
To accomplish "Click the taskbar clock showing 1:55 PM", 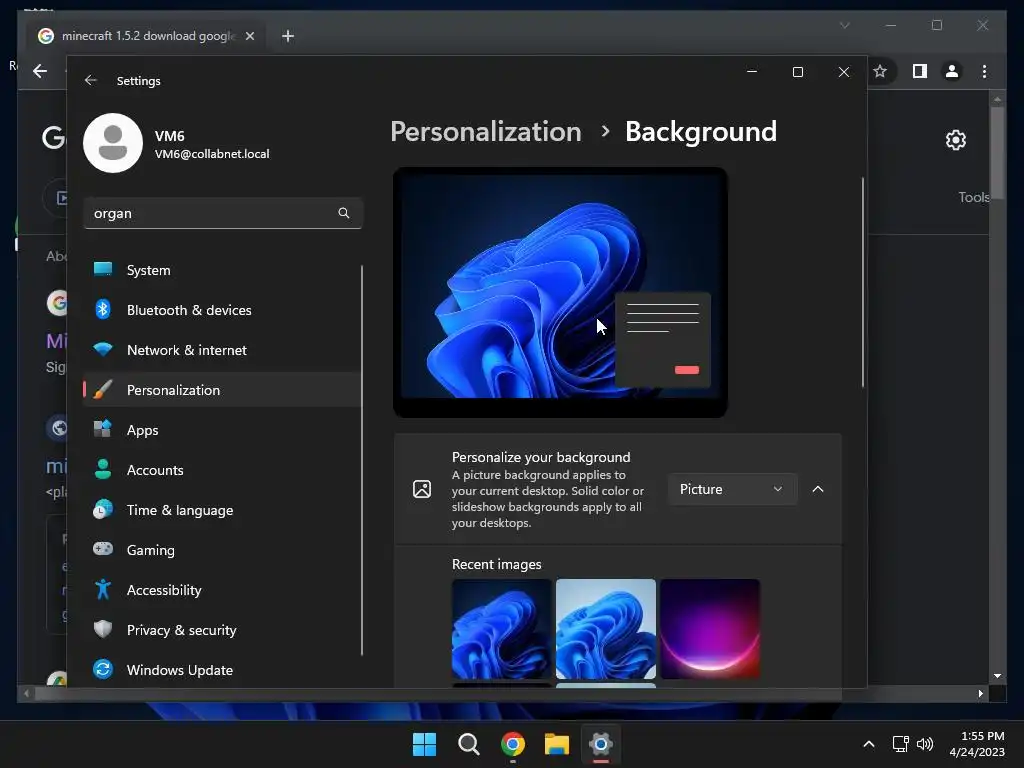I will [x=977, y=744].
